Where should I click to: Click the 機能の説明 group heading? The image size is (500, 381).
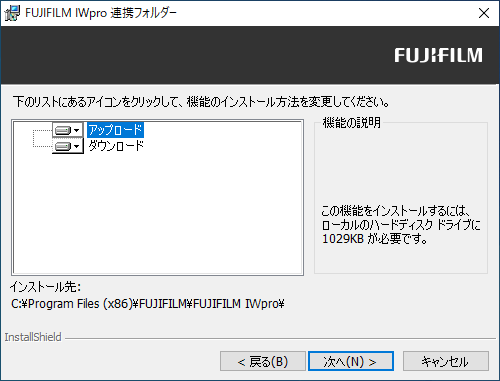point(351,123)
